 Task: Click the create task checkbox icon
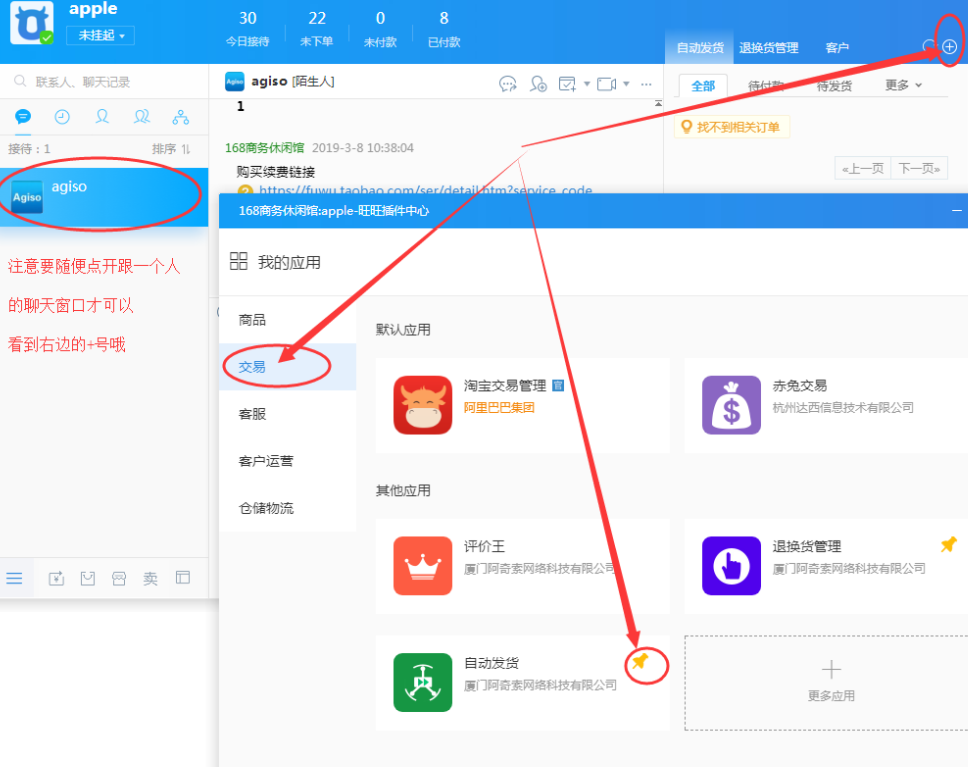pyautogui.click(x=567, y=84)
